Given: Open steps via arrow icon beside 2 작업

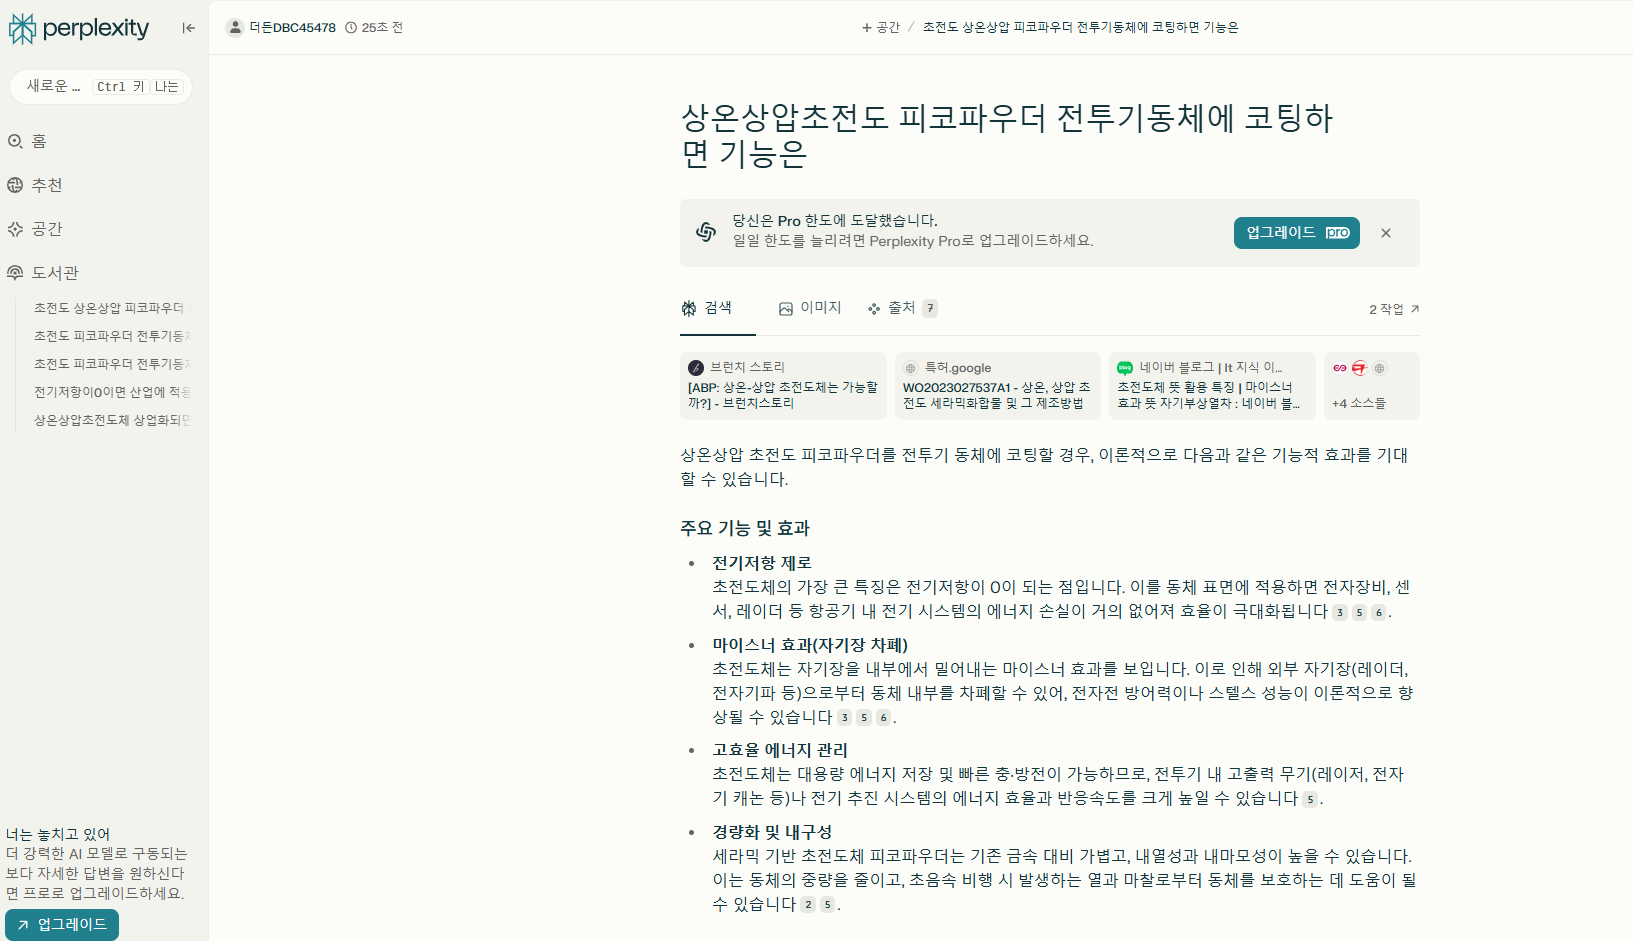Looking at the screenshot, I should point(1416,308).
